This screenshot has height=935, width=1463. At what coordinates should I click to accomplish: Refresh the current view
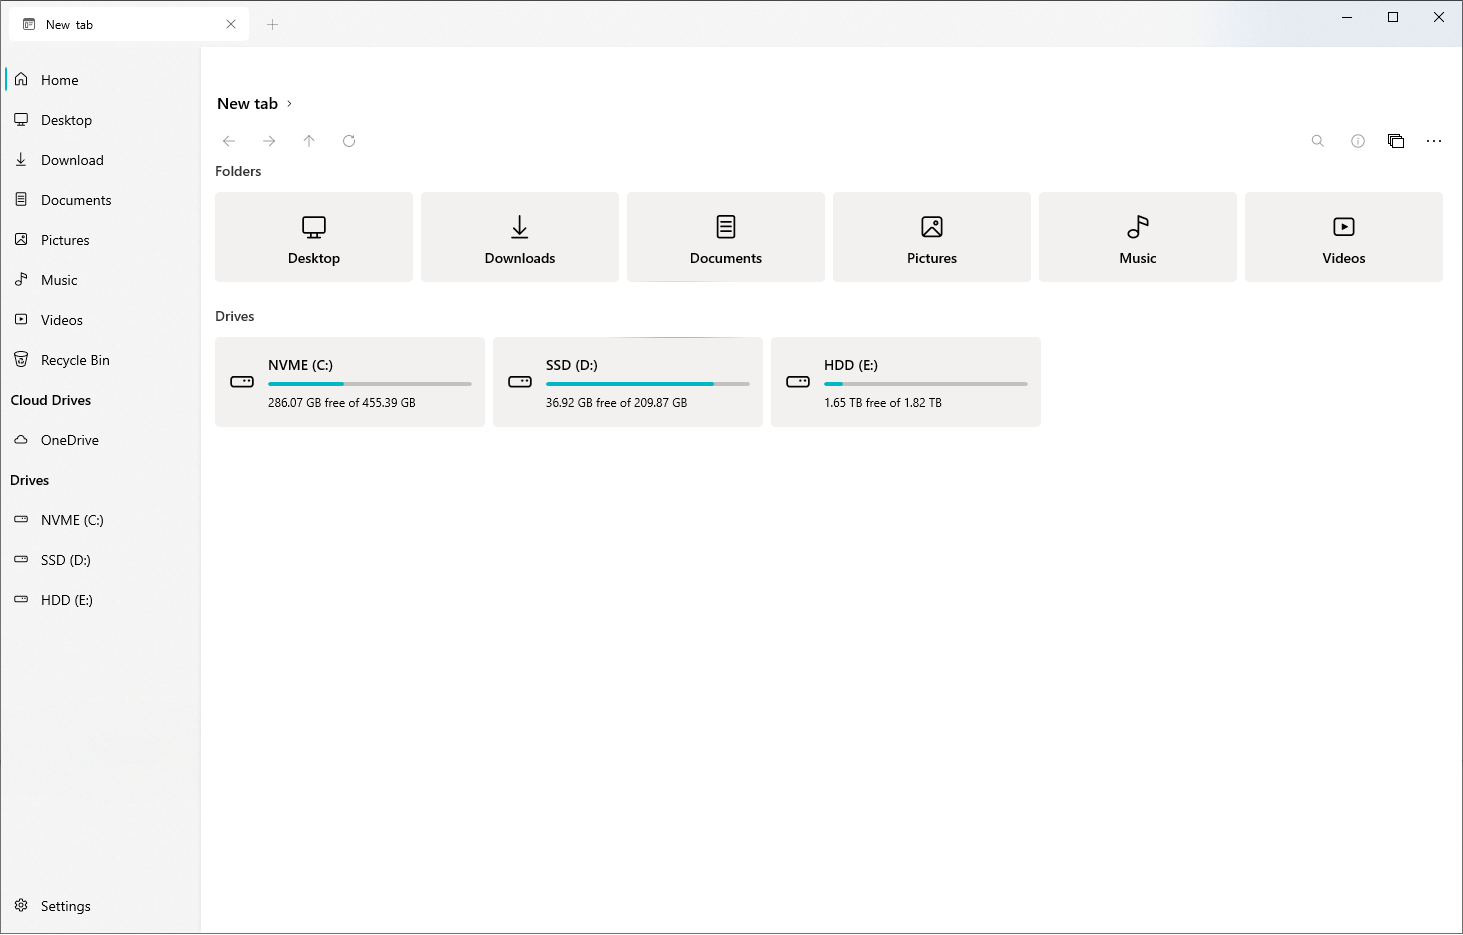click(349, 141)
